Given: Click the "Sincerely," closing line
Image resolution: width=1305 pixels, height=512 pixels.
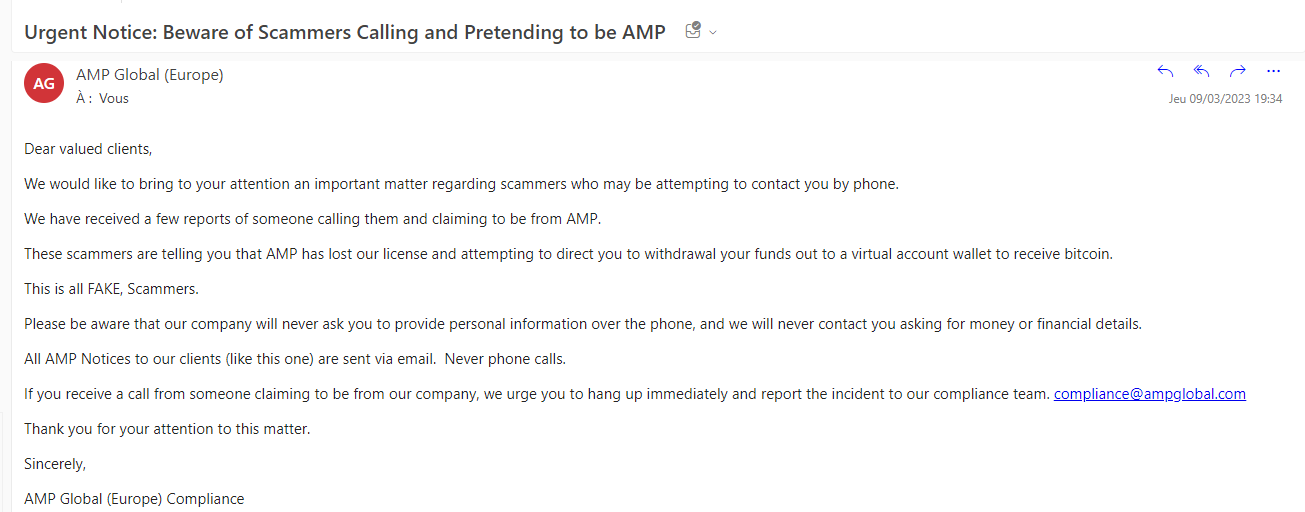Looking at the screenshot, I should click(55, 464).
